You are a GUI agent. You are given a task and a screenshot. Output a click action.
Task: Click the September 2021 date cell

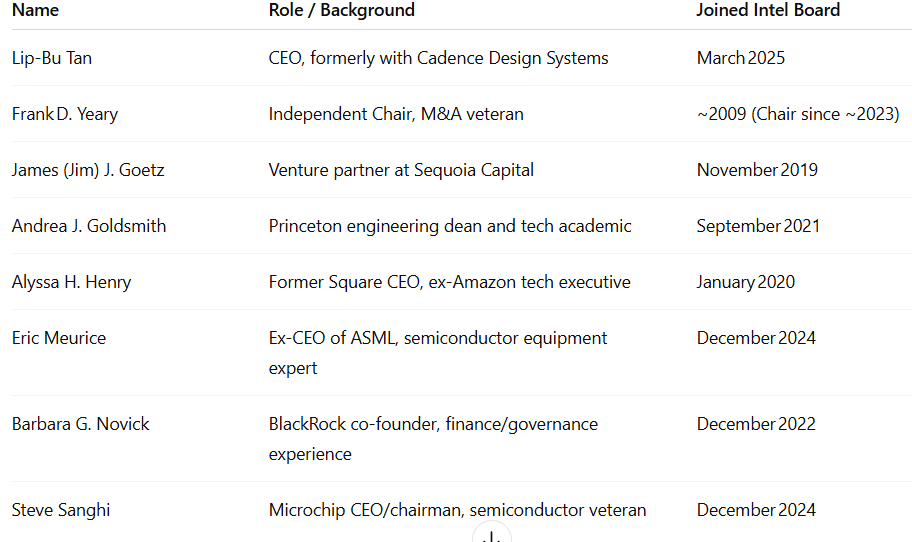coord(758,226)
